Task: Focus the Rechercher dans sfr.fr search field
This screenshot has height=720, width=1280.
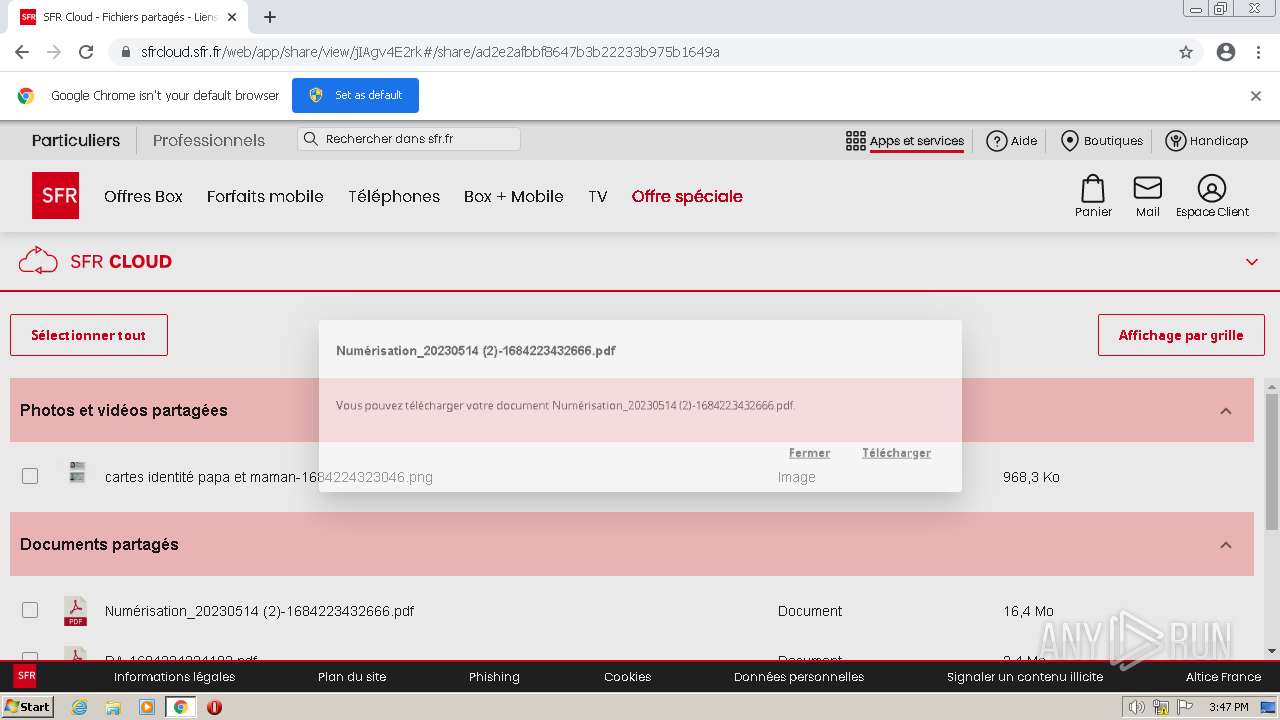Action: click(408, 139)
